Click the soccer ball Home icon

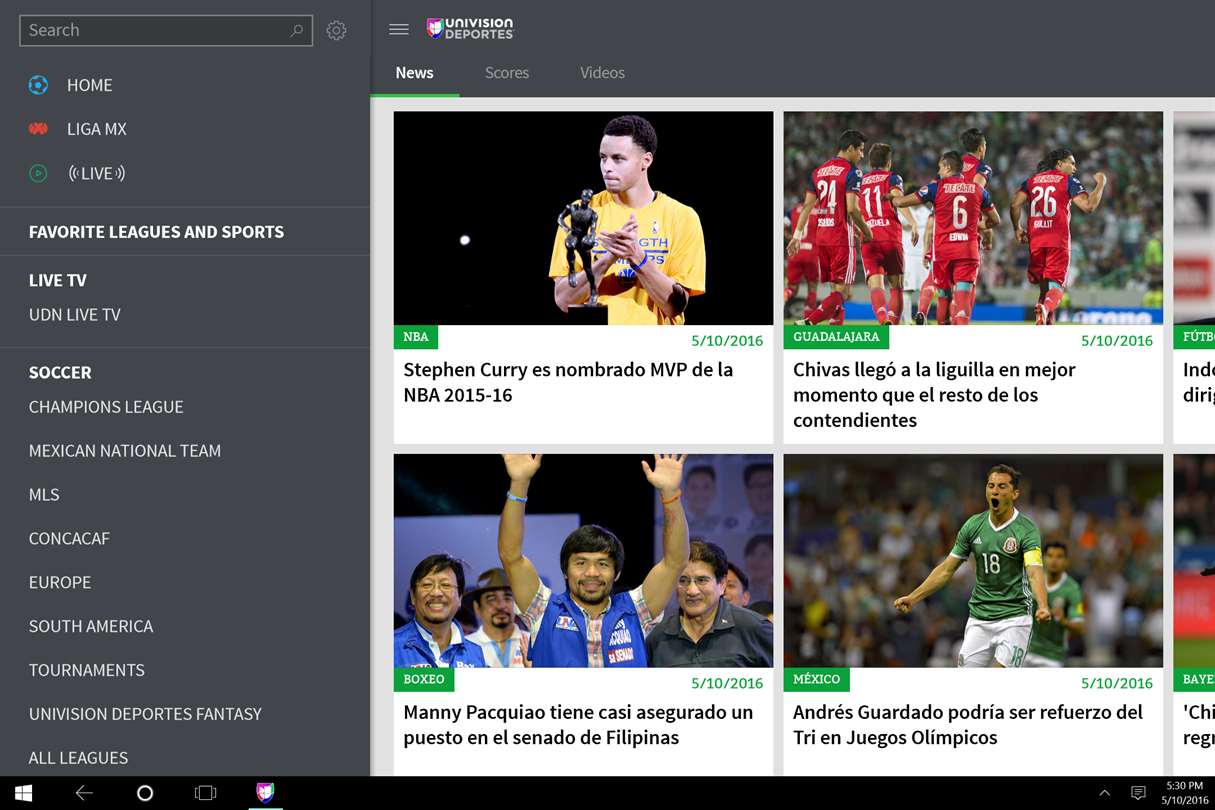click(x=38, y=85)
